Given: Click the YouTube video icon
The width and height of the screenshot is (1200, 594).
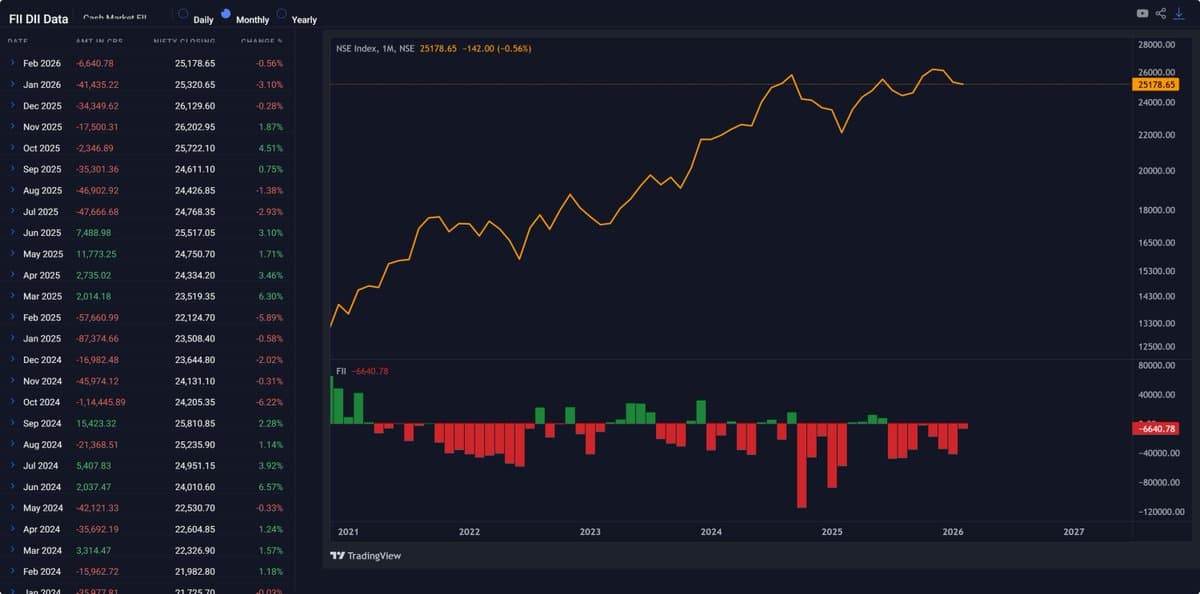Looking at the screenshot, I should [x=1142, y=13].
